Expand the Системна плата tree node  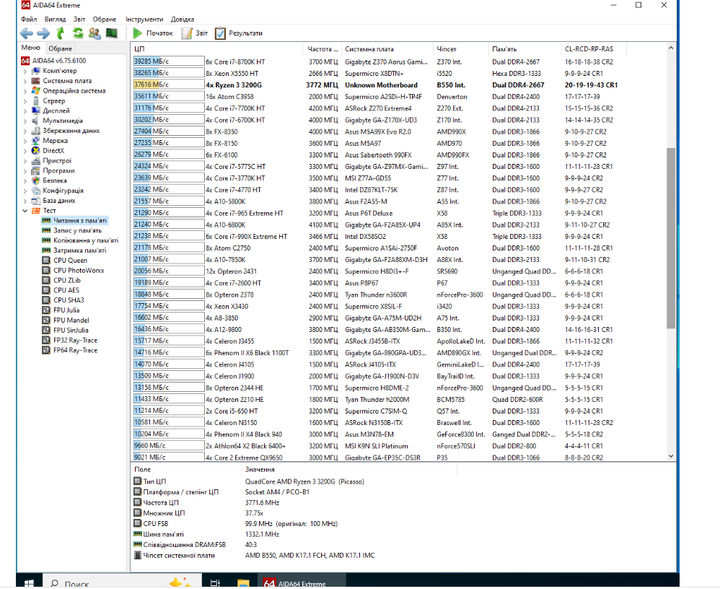25,81
